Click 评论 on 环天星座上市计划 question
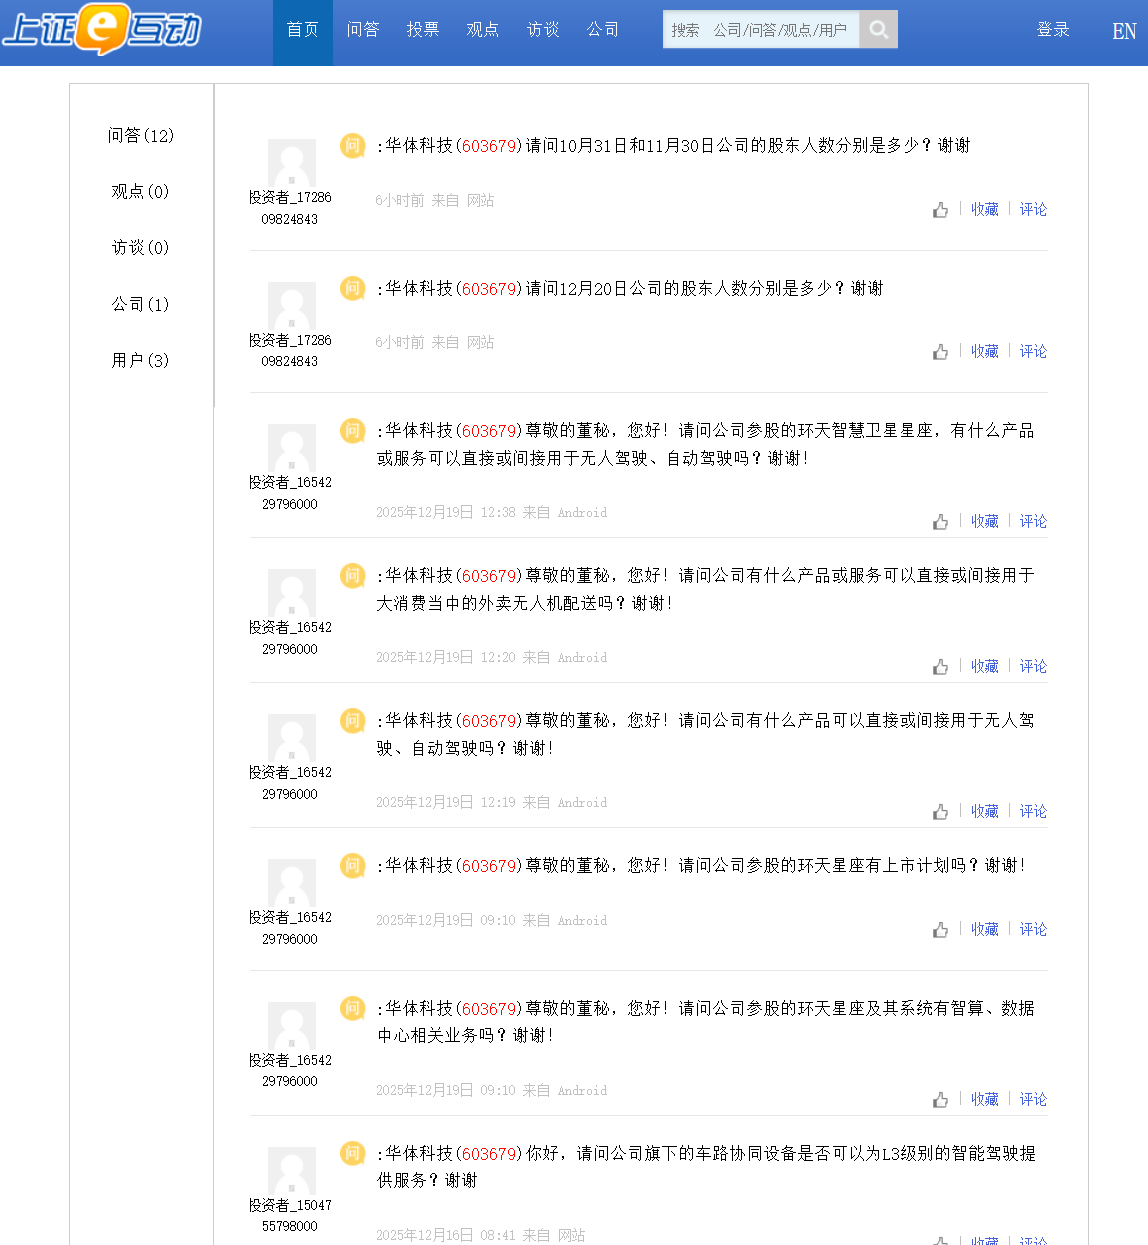This screenshot has width=1148, height=1245. tap(1033, 929)
